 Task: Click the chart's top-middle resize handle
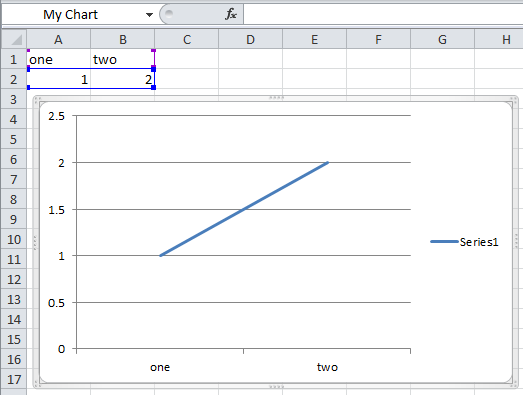277,98
